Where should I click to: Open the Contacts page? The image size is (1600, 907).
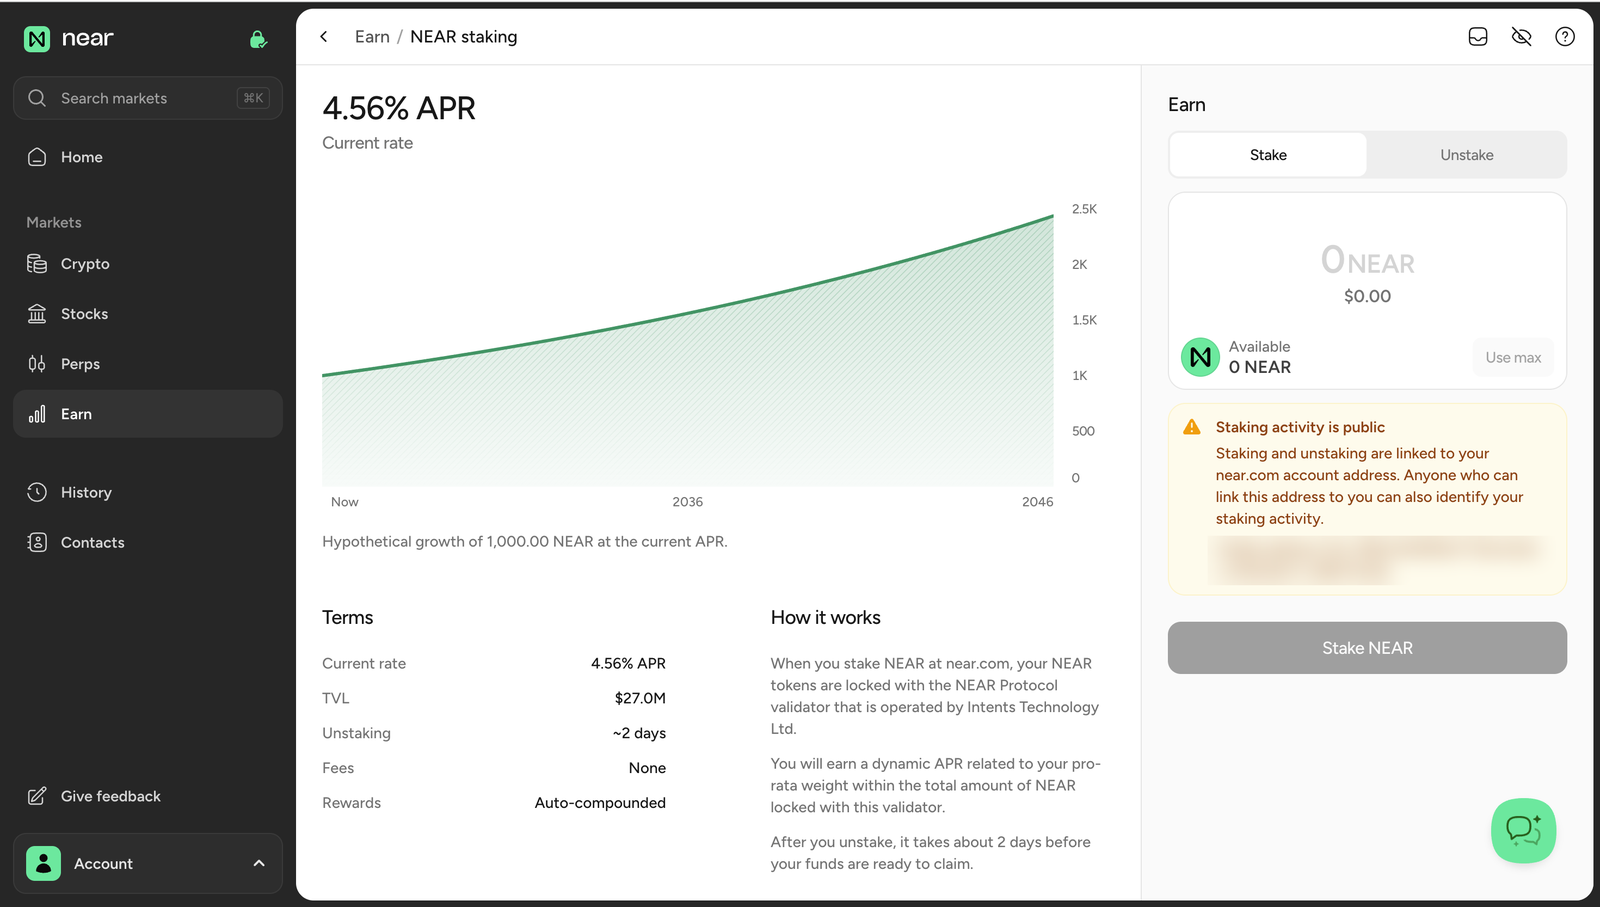click(148, 542)
